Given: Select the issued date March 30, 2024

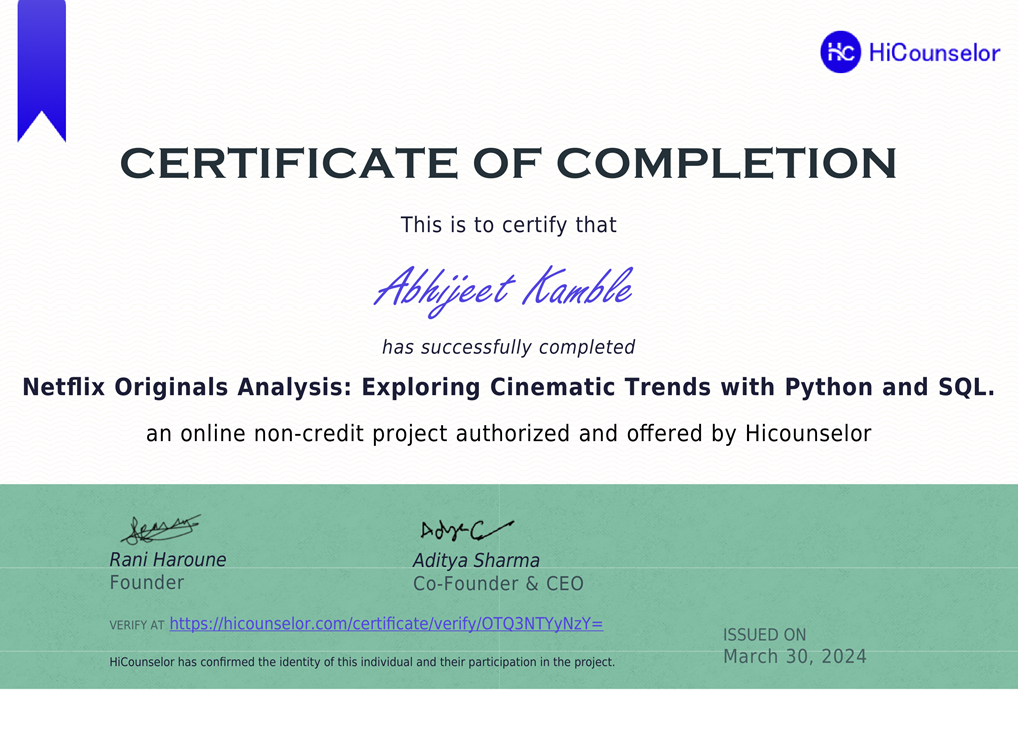Looking at the screenshot, I should (794, 656).
